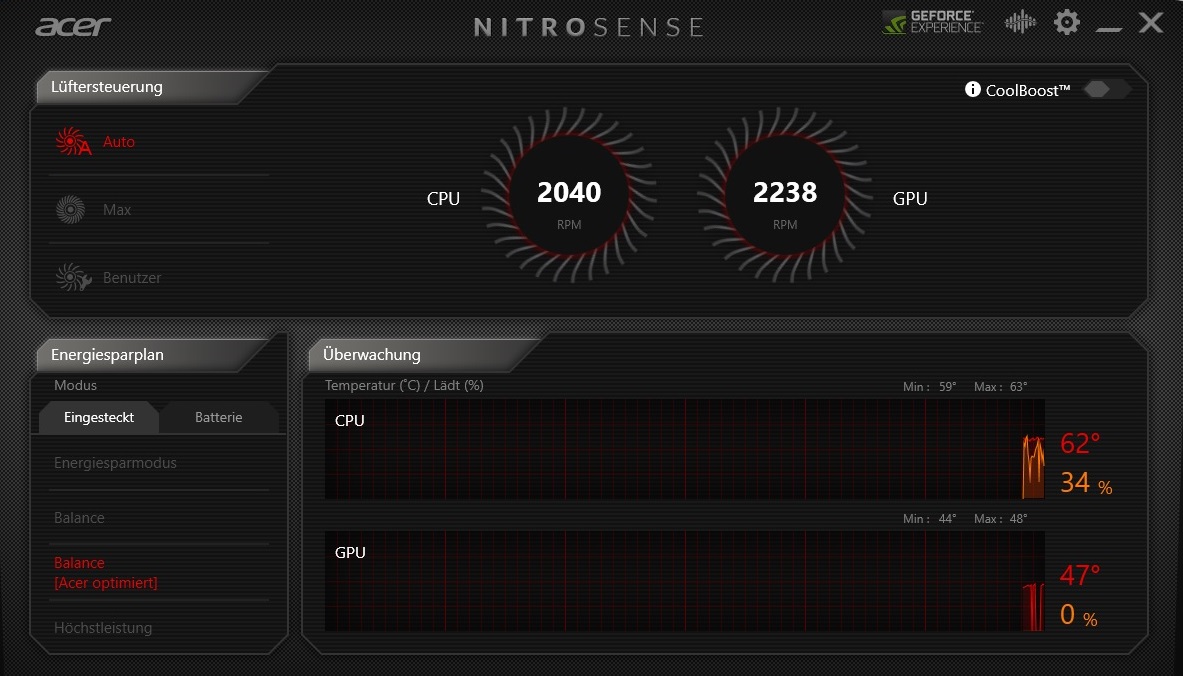Viewport: 1183px width, 676px height.
Task: Click the GPU Max: 48° reading
Action: [x=1000, y=518]
